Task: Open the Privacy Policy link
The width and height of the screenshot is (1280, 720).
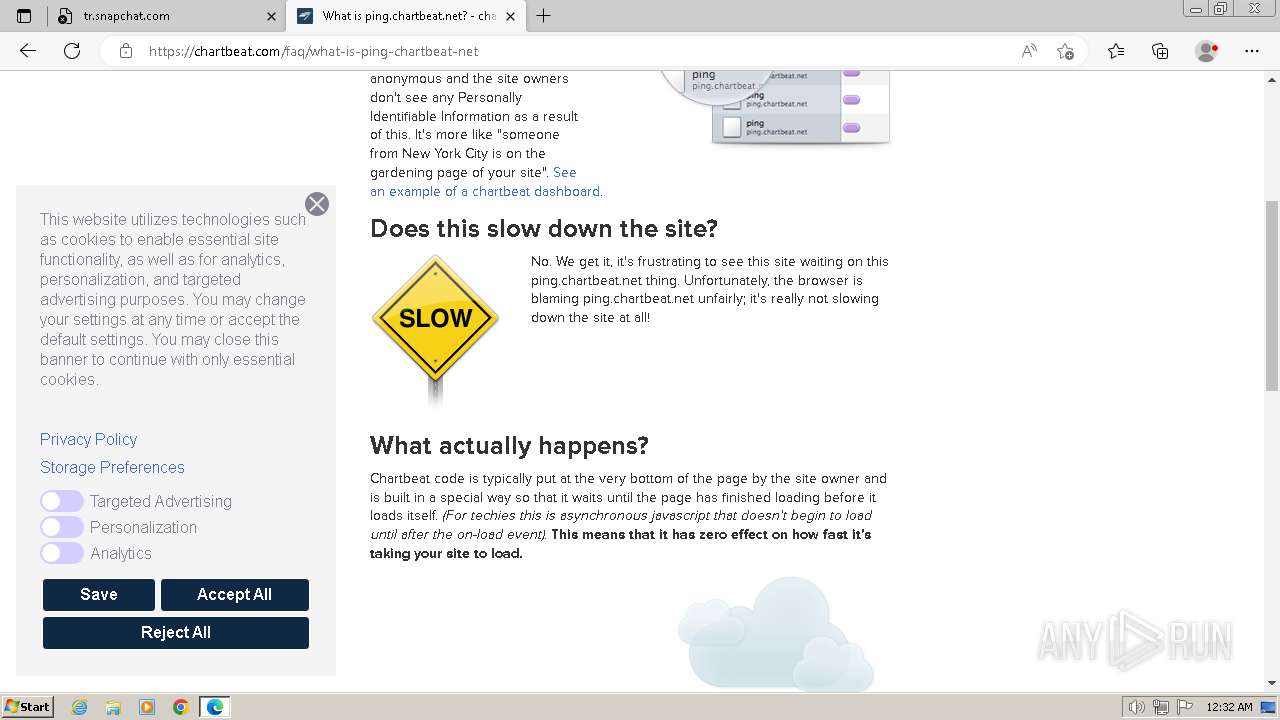Action: pos(88,439)
